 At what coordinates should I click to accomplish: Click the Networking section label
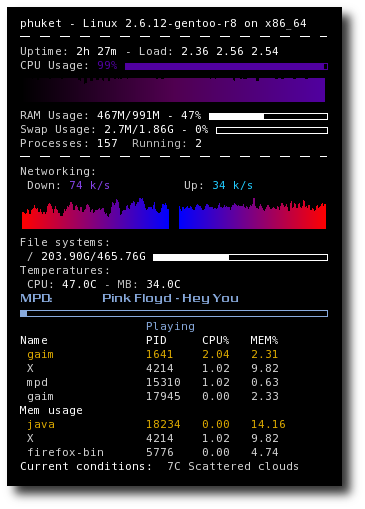click(x=58, y=171)
